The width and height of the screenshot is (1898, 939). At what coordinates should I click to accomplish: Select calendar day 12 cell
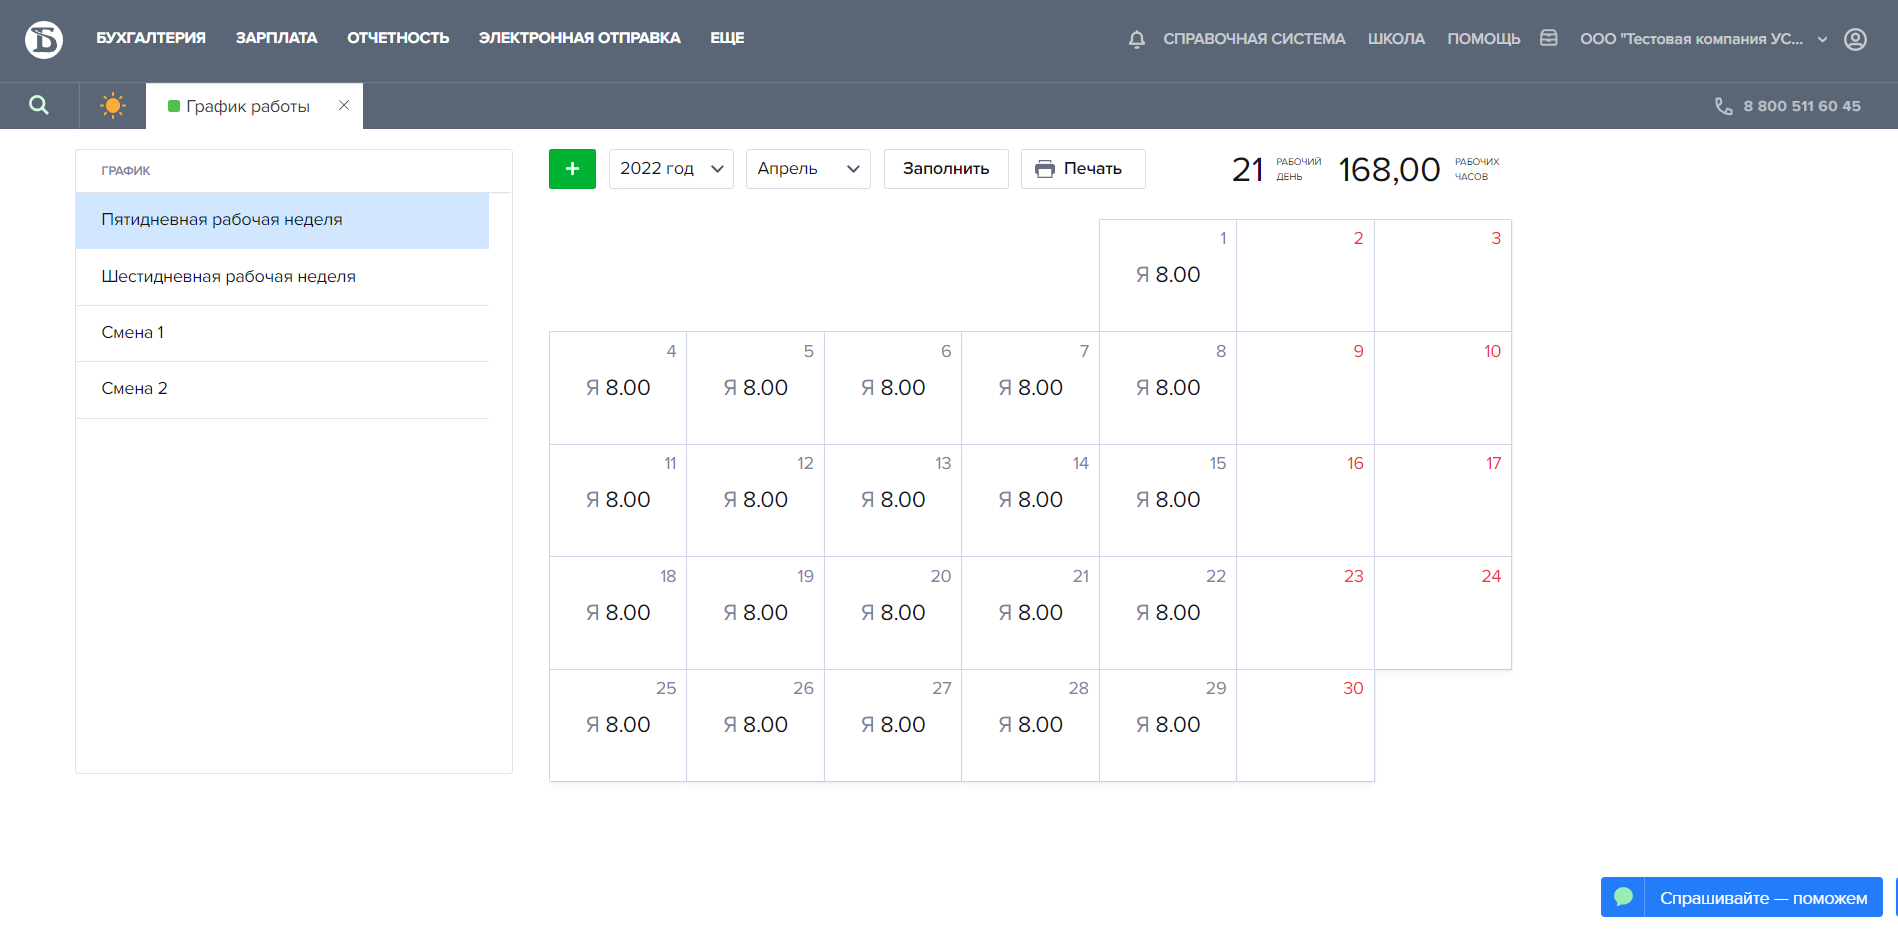[x=755, y=501]
